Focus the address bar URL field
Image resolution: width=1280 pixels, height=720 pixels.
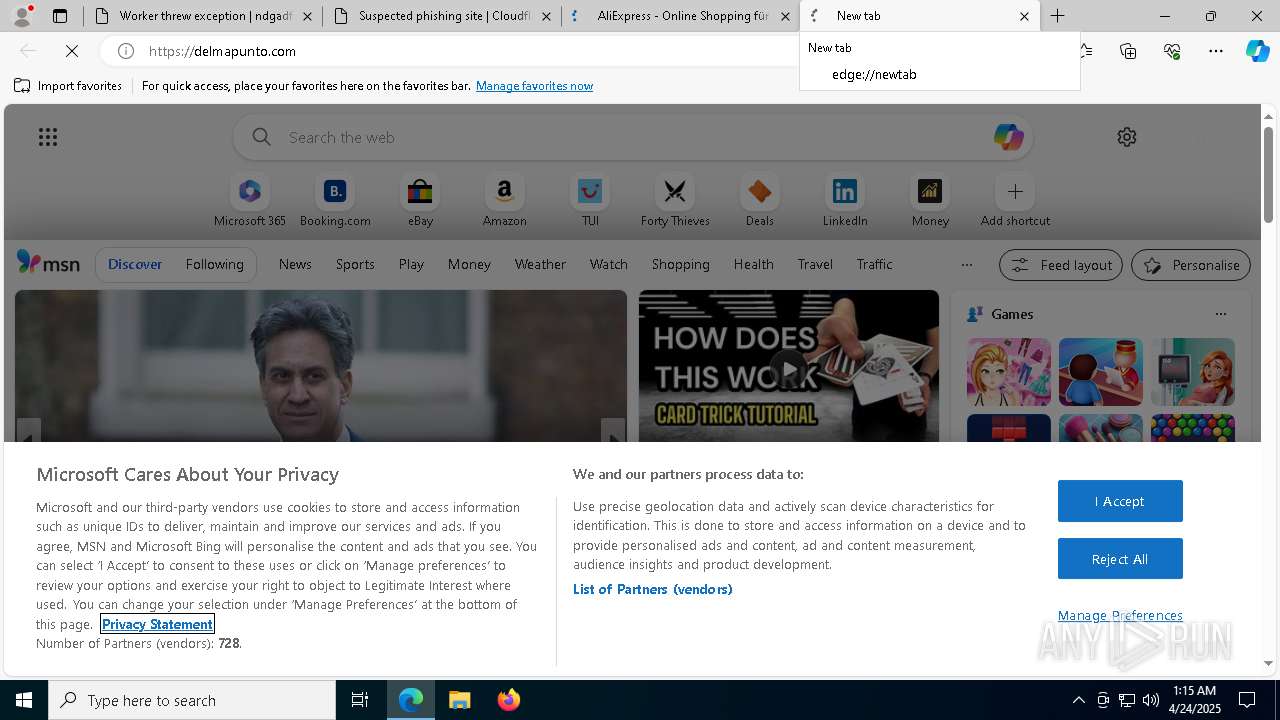(x=470, y=51)
